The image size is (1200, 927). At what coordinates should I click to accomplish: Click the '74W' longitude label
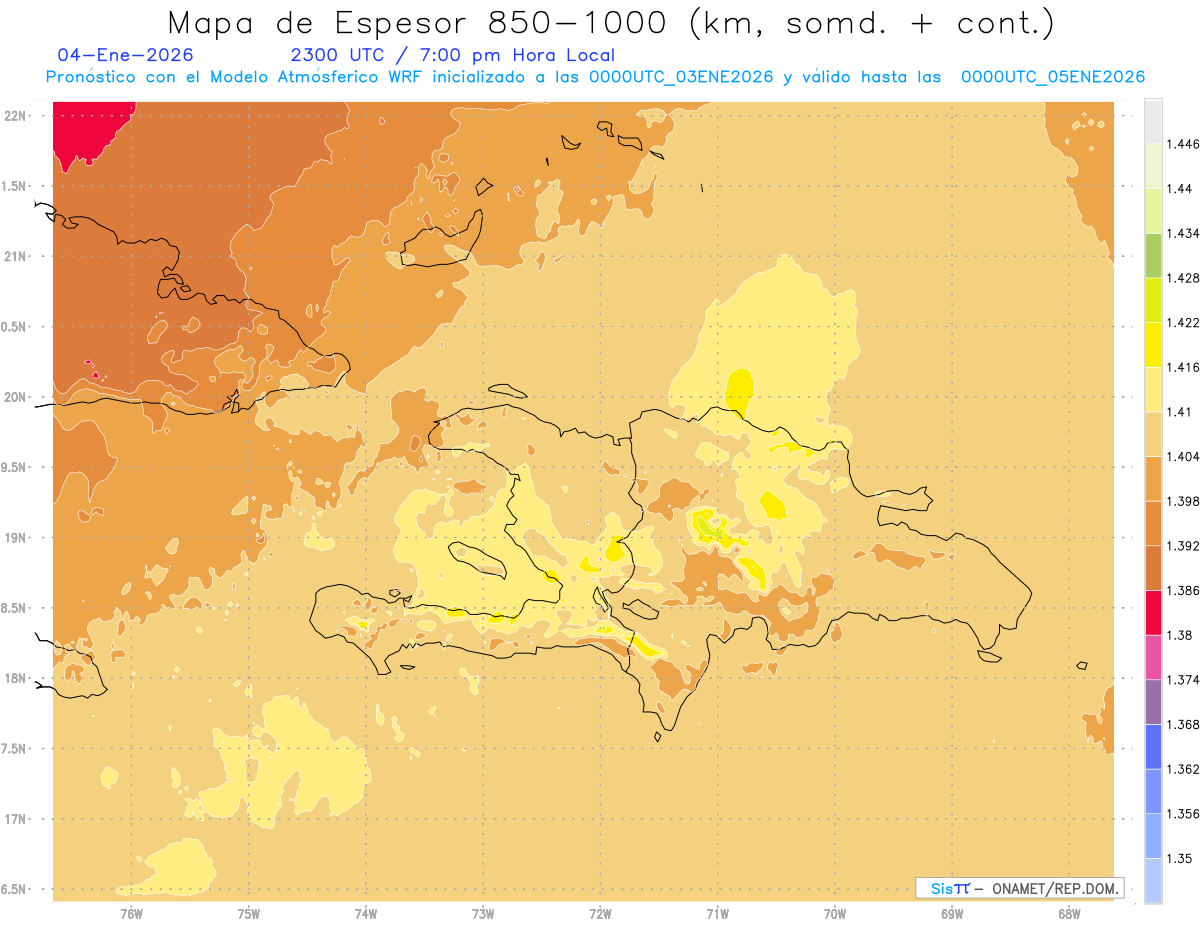pyautogui.click(x=366, y=914)
